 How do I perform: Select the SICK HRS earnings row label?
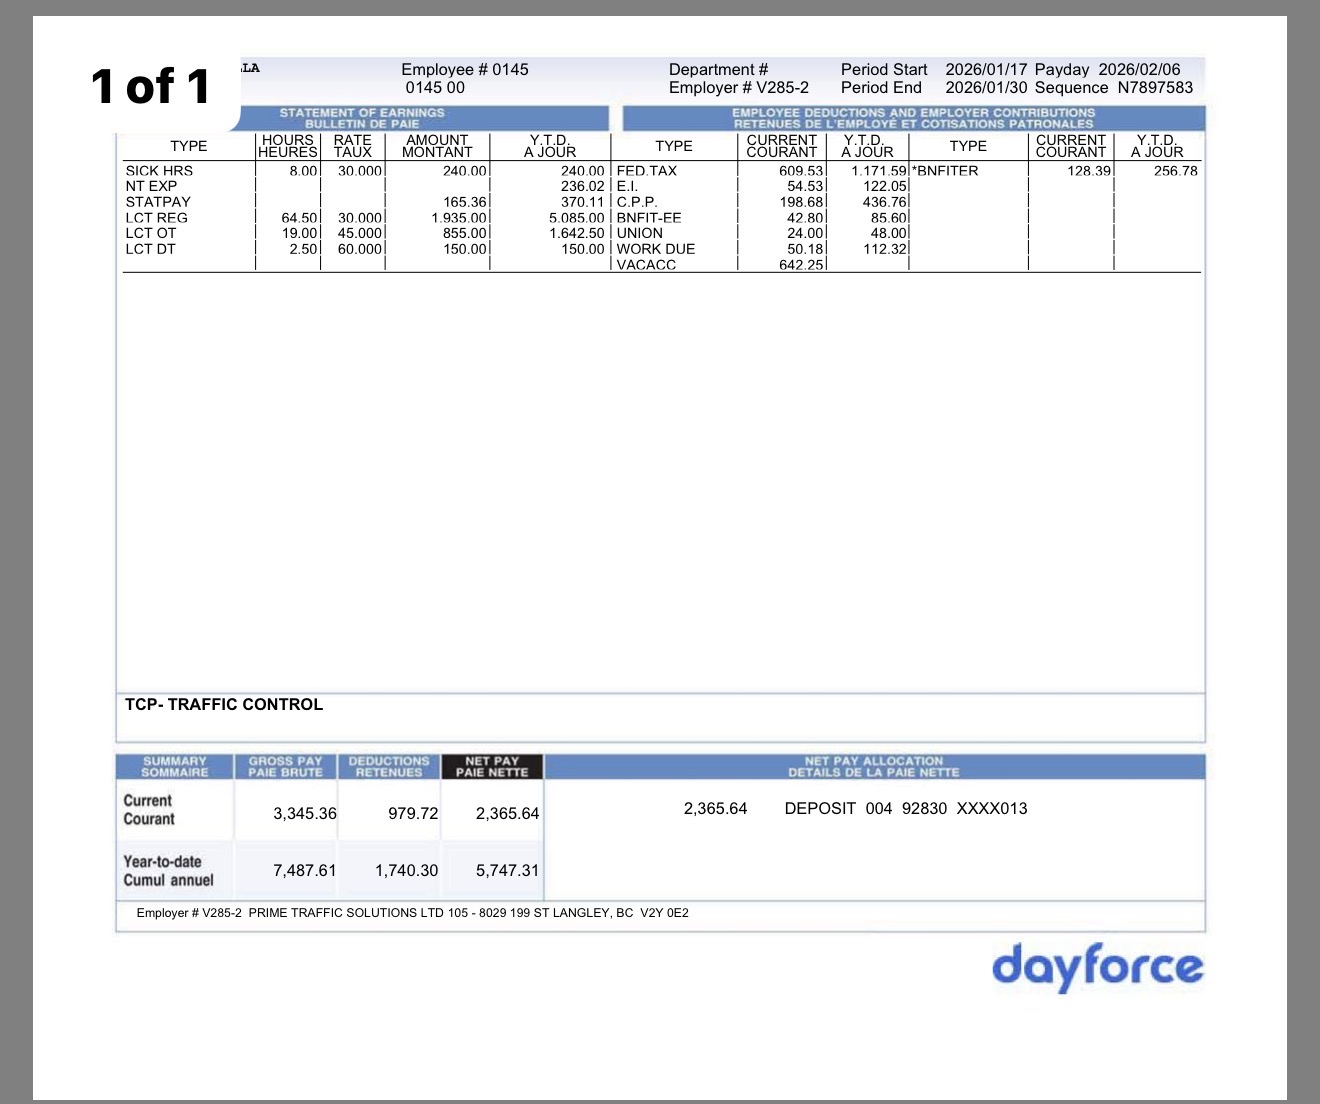pos(159,171)
